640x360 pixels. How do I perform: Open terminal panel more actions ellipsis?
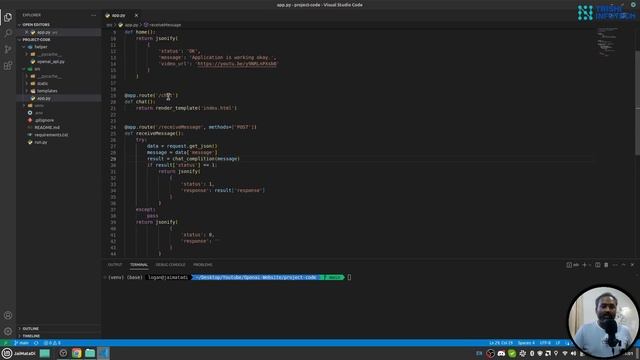coord(615,265)
